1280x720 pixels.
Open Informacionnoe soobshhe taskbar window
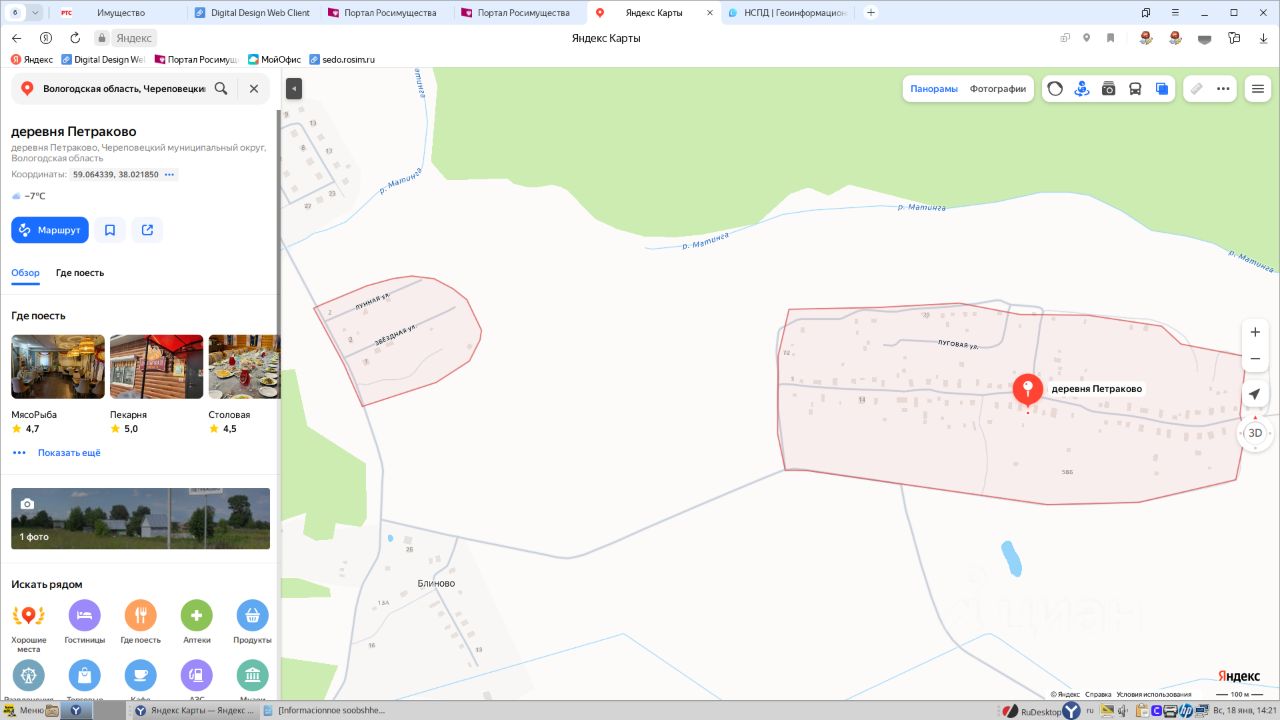click(x=324, y=710)
